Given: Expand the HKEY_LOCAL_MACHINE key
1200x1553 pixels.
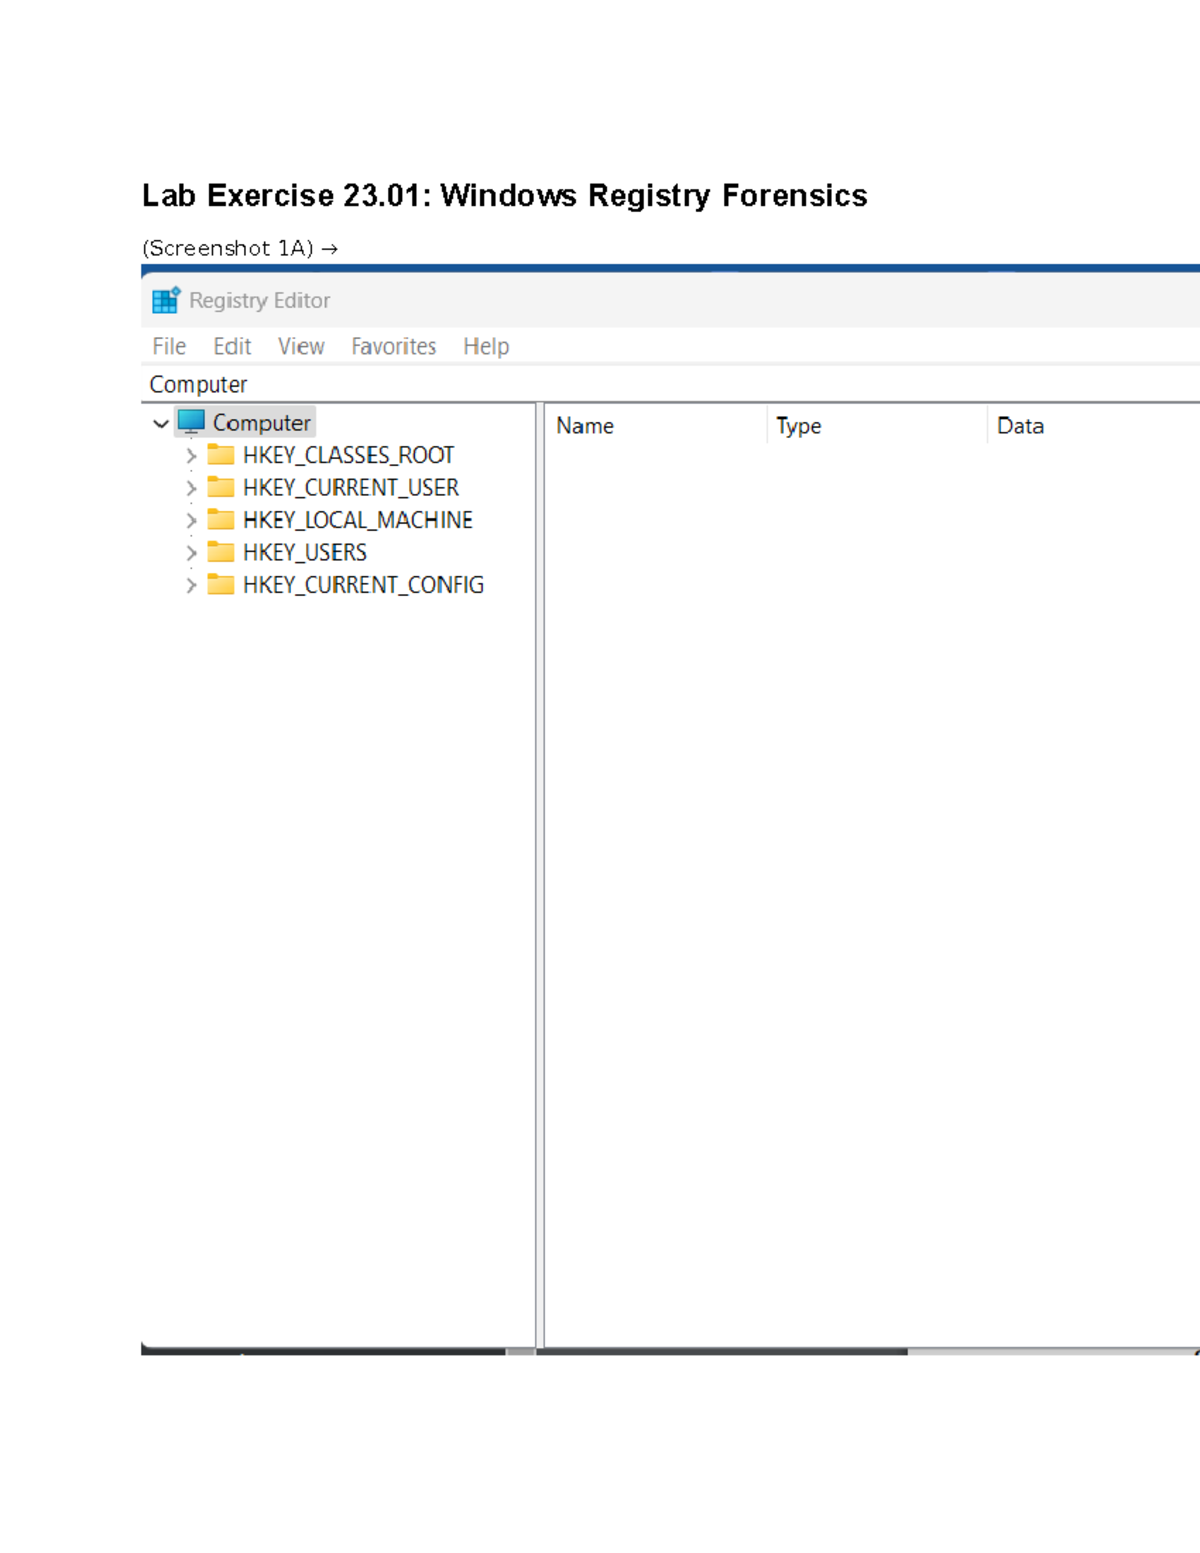Looking at the screenshot, I should point(190,519).
